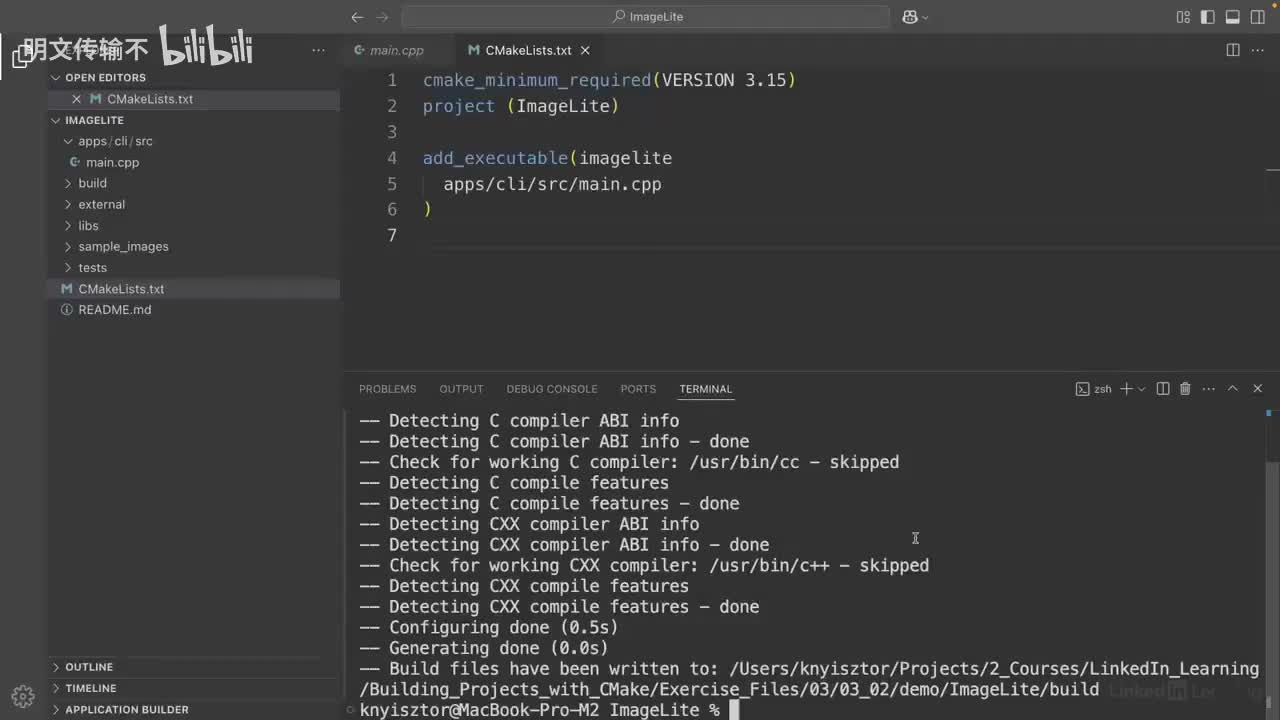Create a new terminal with plus icon
This screenshot has height=720, width=1280.
tap(1126, 389)
